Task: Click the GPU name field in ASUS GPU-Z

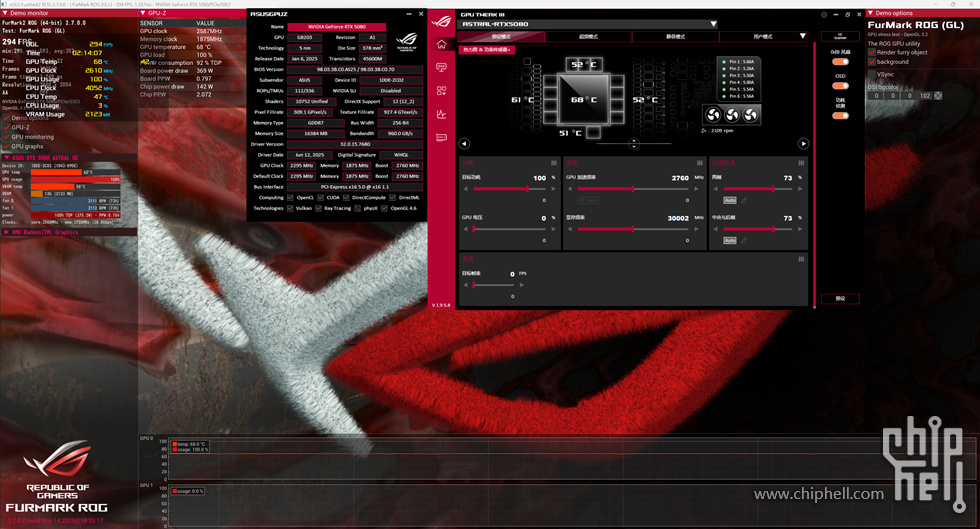Action: [336, 27]
